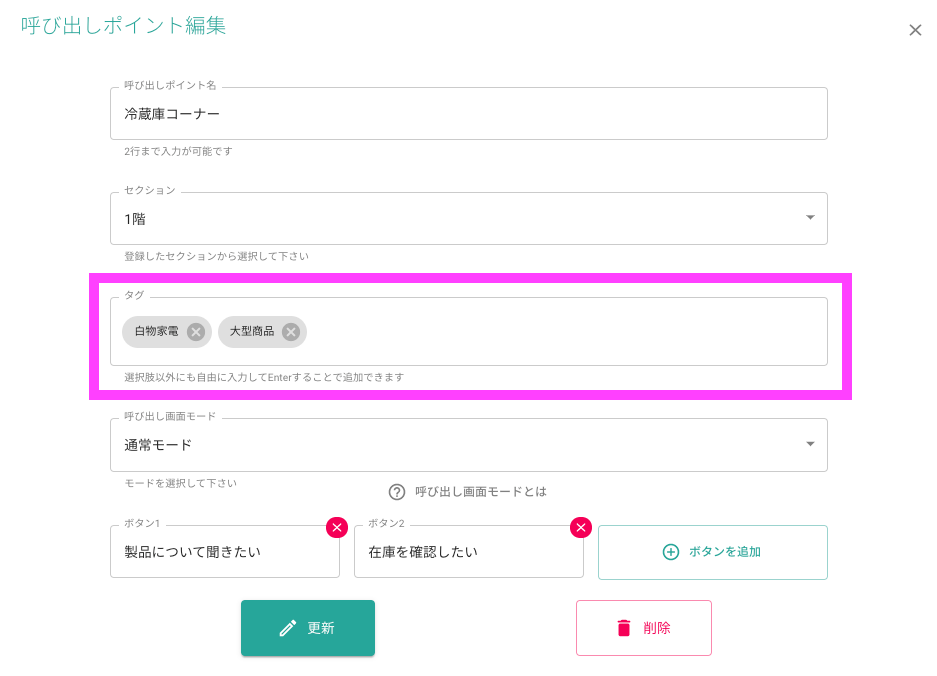Viewport: 937px width, 676px height.
Task: Remove the 大型商品 tag chip
Action: (291, 332)
